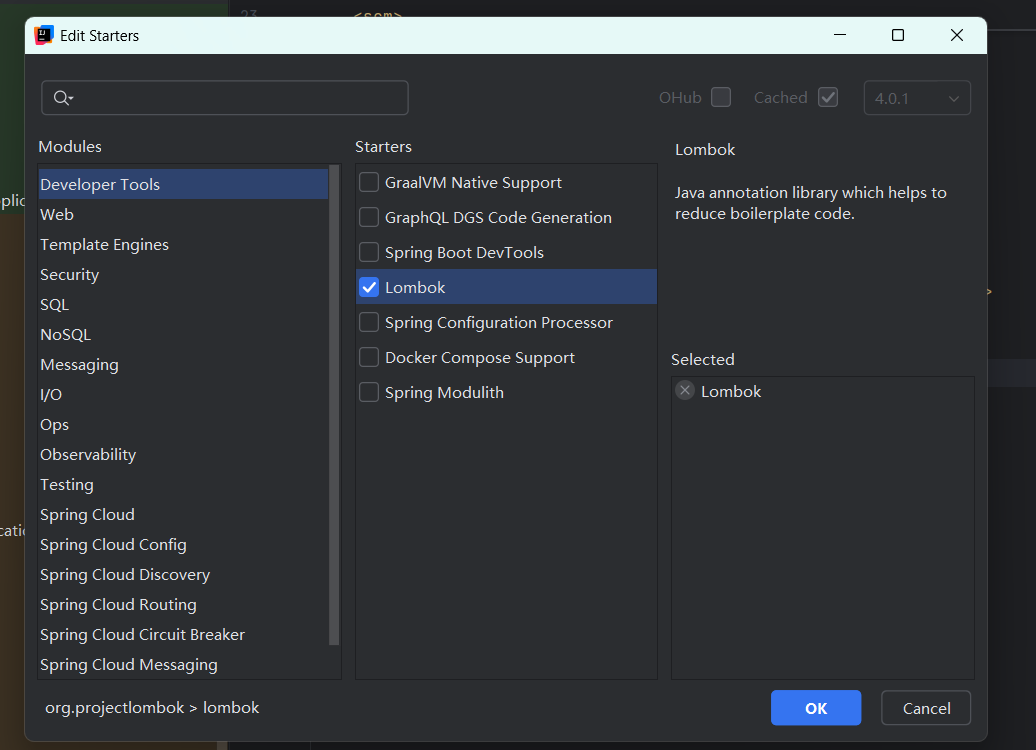The height and width of the screenshot is (750, 1036).
Task: Check the Spring Modulith starter
Action: click(x=369, y=392)
